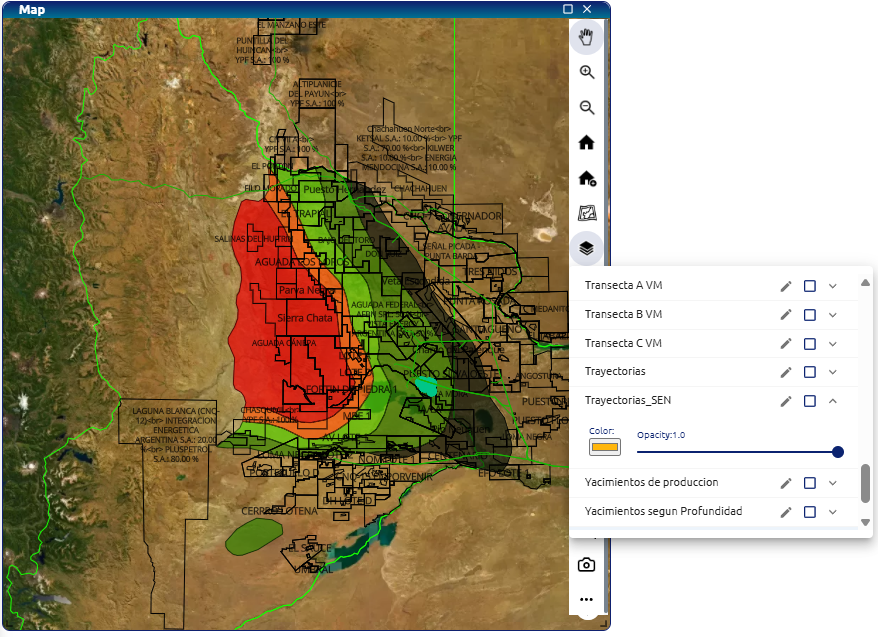
Task: Click the zoom in magnifier icon
Action: (x=587, y=72)
